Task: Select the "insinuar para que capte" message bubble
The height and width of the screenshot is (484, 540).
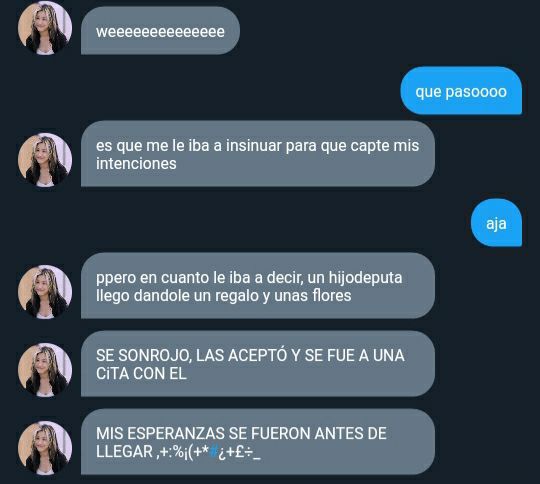Action: coord(258,154)
